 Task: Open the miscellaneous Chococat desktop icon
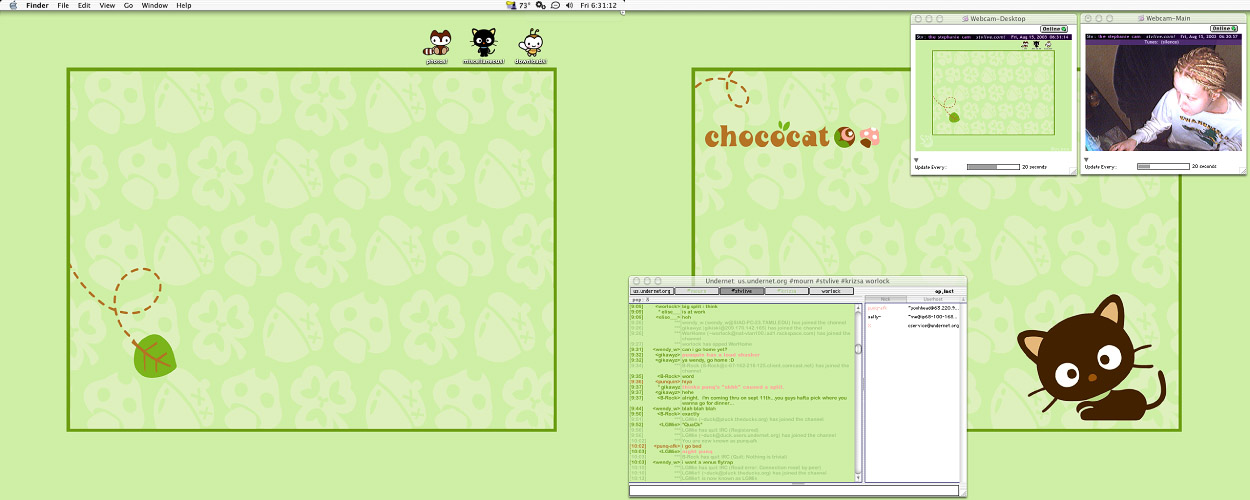click(484, 44)
